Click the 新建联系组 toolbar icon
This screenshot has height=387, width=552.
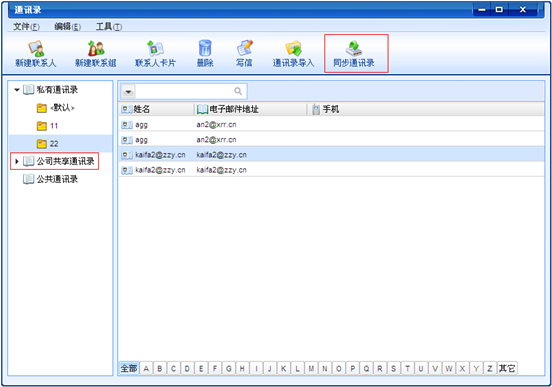pyautogui.click(x=96, y=48)
